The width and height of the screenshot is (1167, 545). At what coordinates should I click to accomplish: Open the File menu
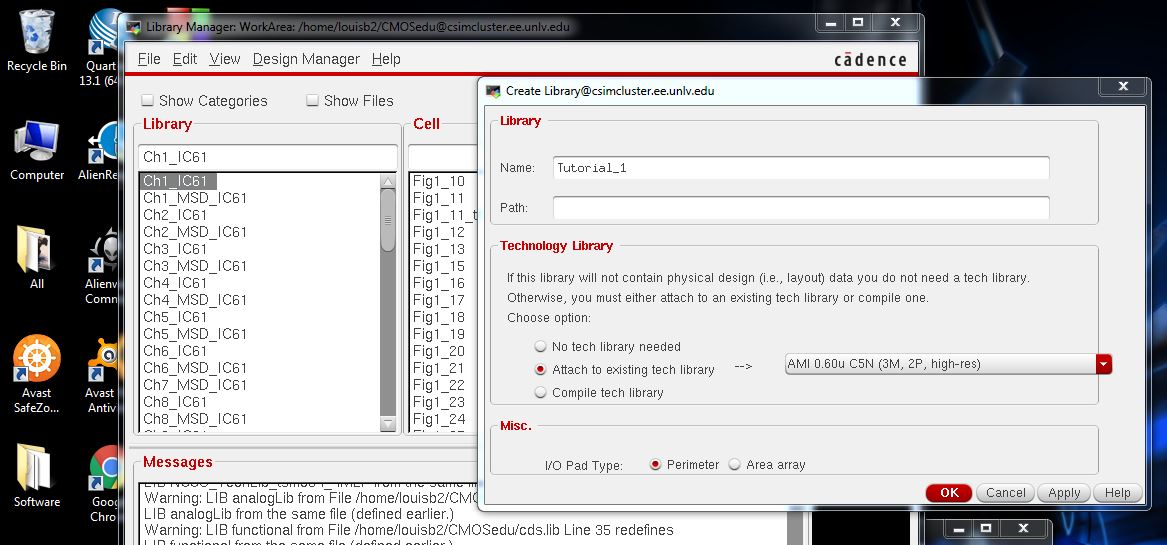point(149,60)
